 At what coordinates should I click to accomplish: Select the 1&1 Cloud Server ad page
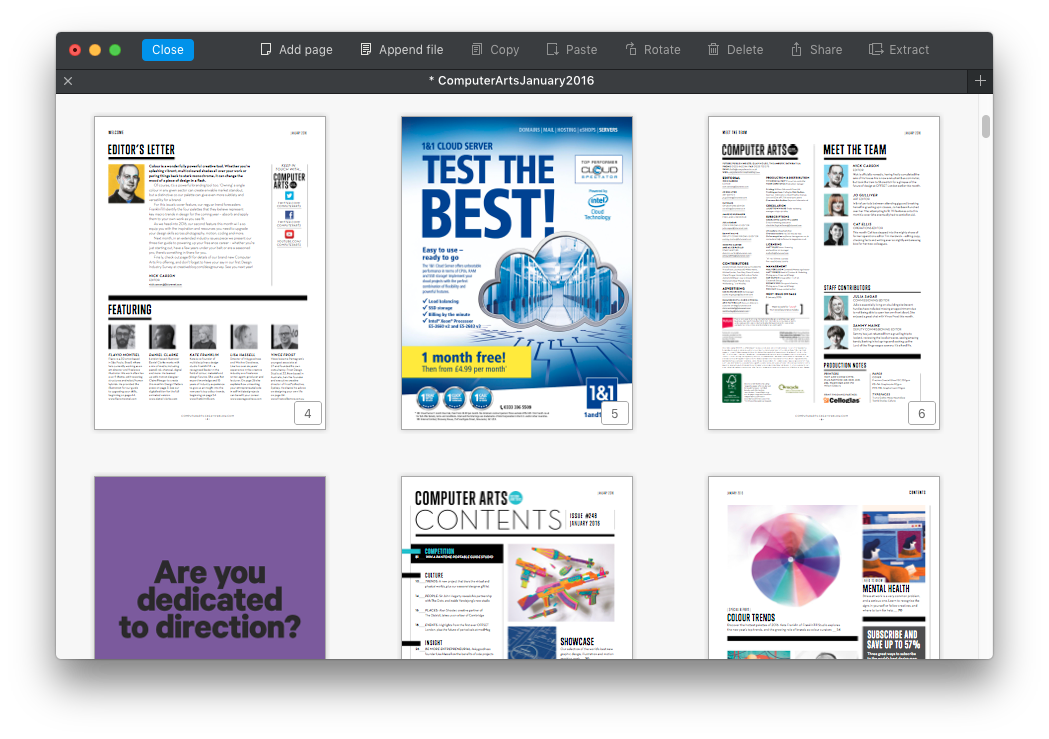[517, 273]
